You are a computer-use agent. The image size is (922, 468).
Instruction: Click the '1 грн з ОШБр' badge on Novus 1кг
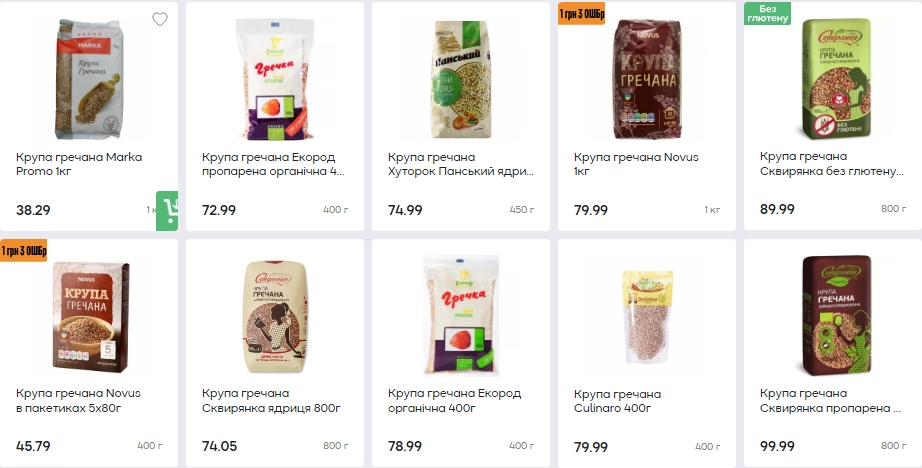[x=582, y=14]
